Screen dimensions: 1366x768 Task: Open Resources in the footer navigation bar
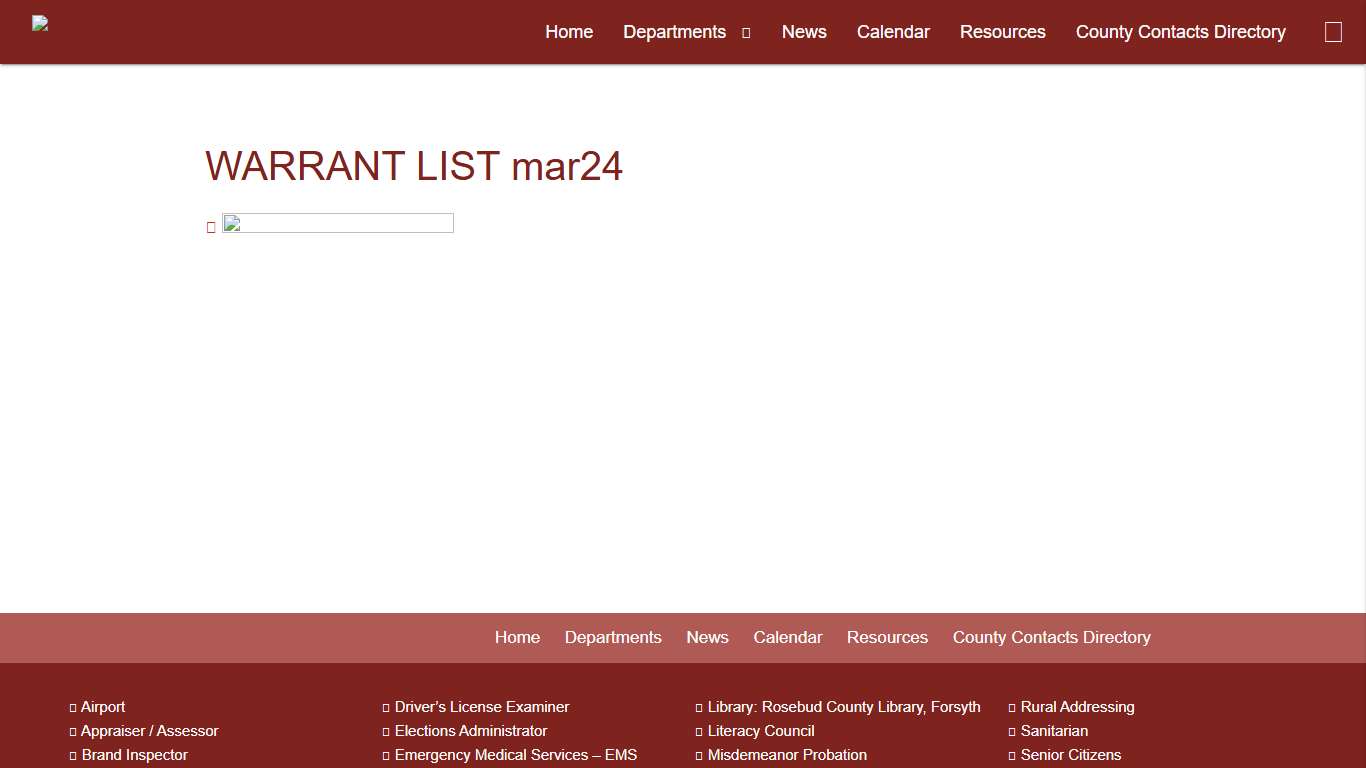887,637
